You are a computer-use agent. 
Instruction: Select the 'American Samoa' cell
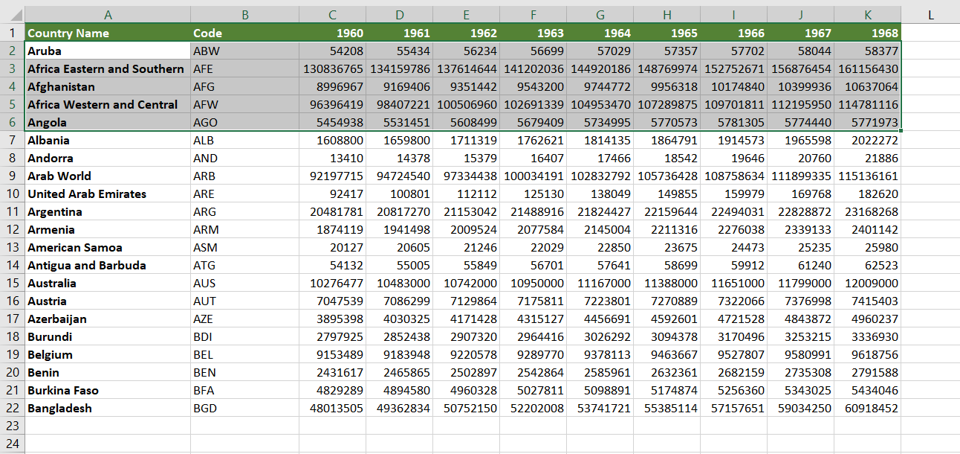tap(108, 247)
